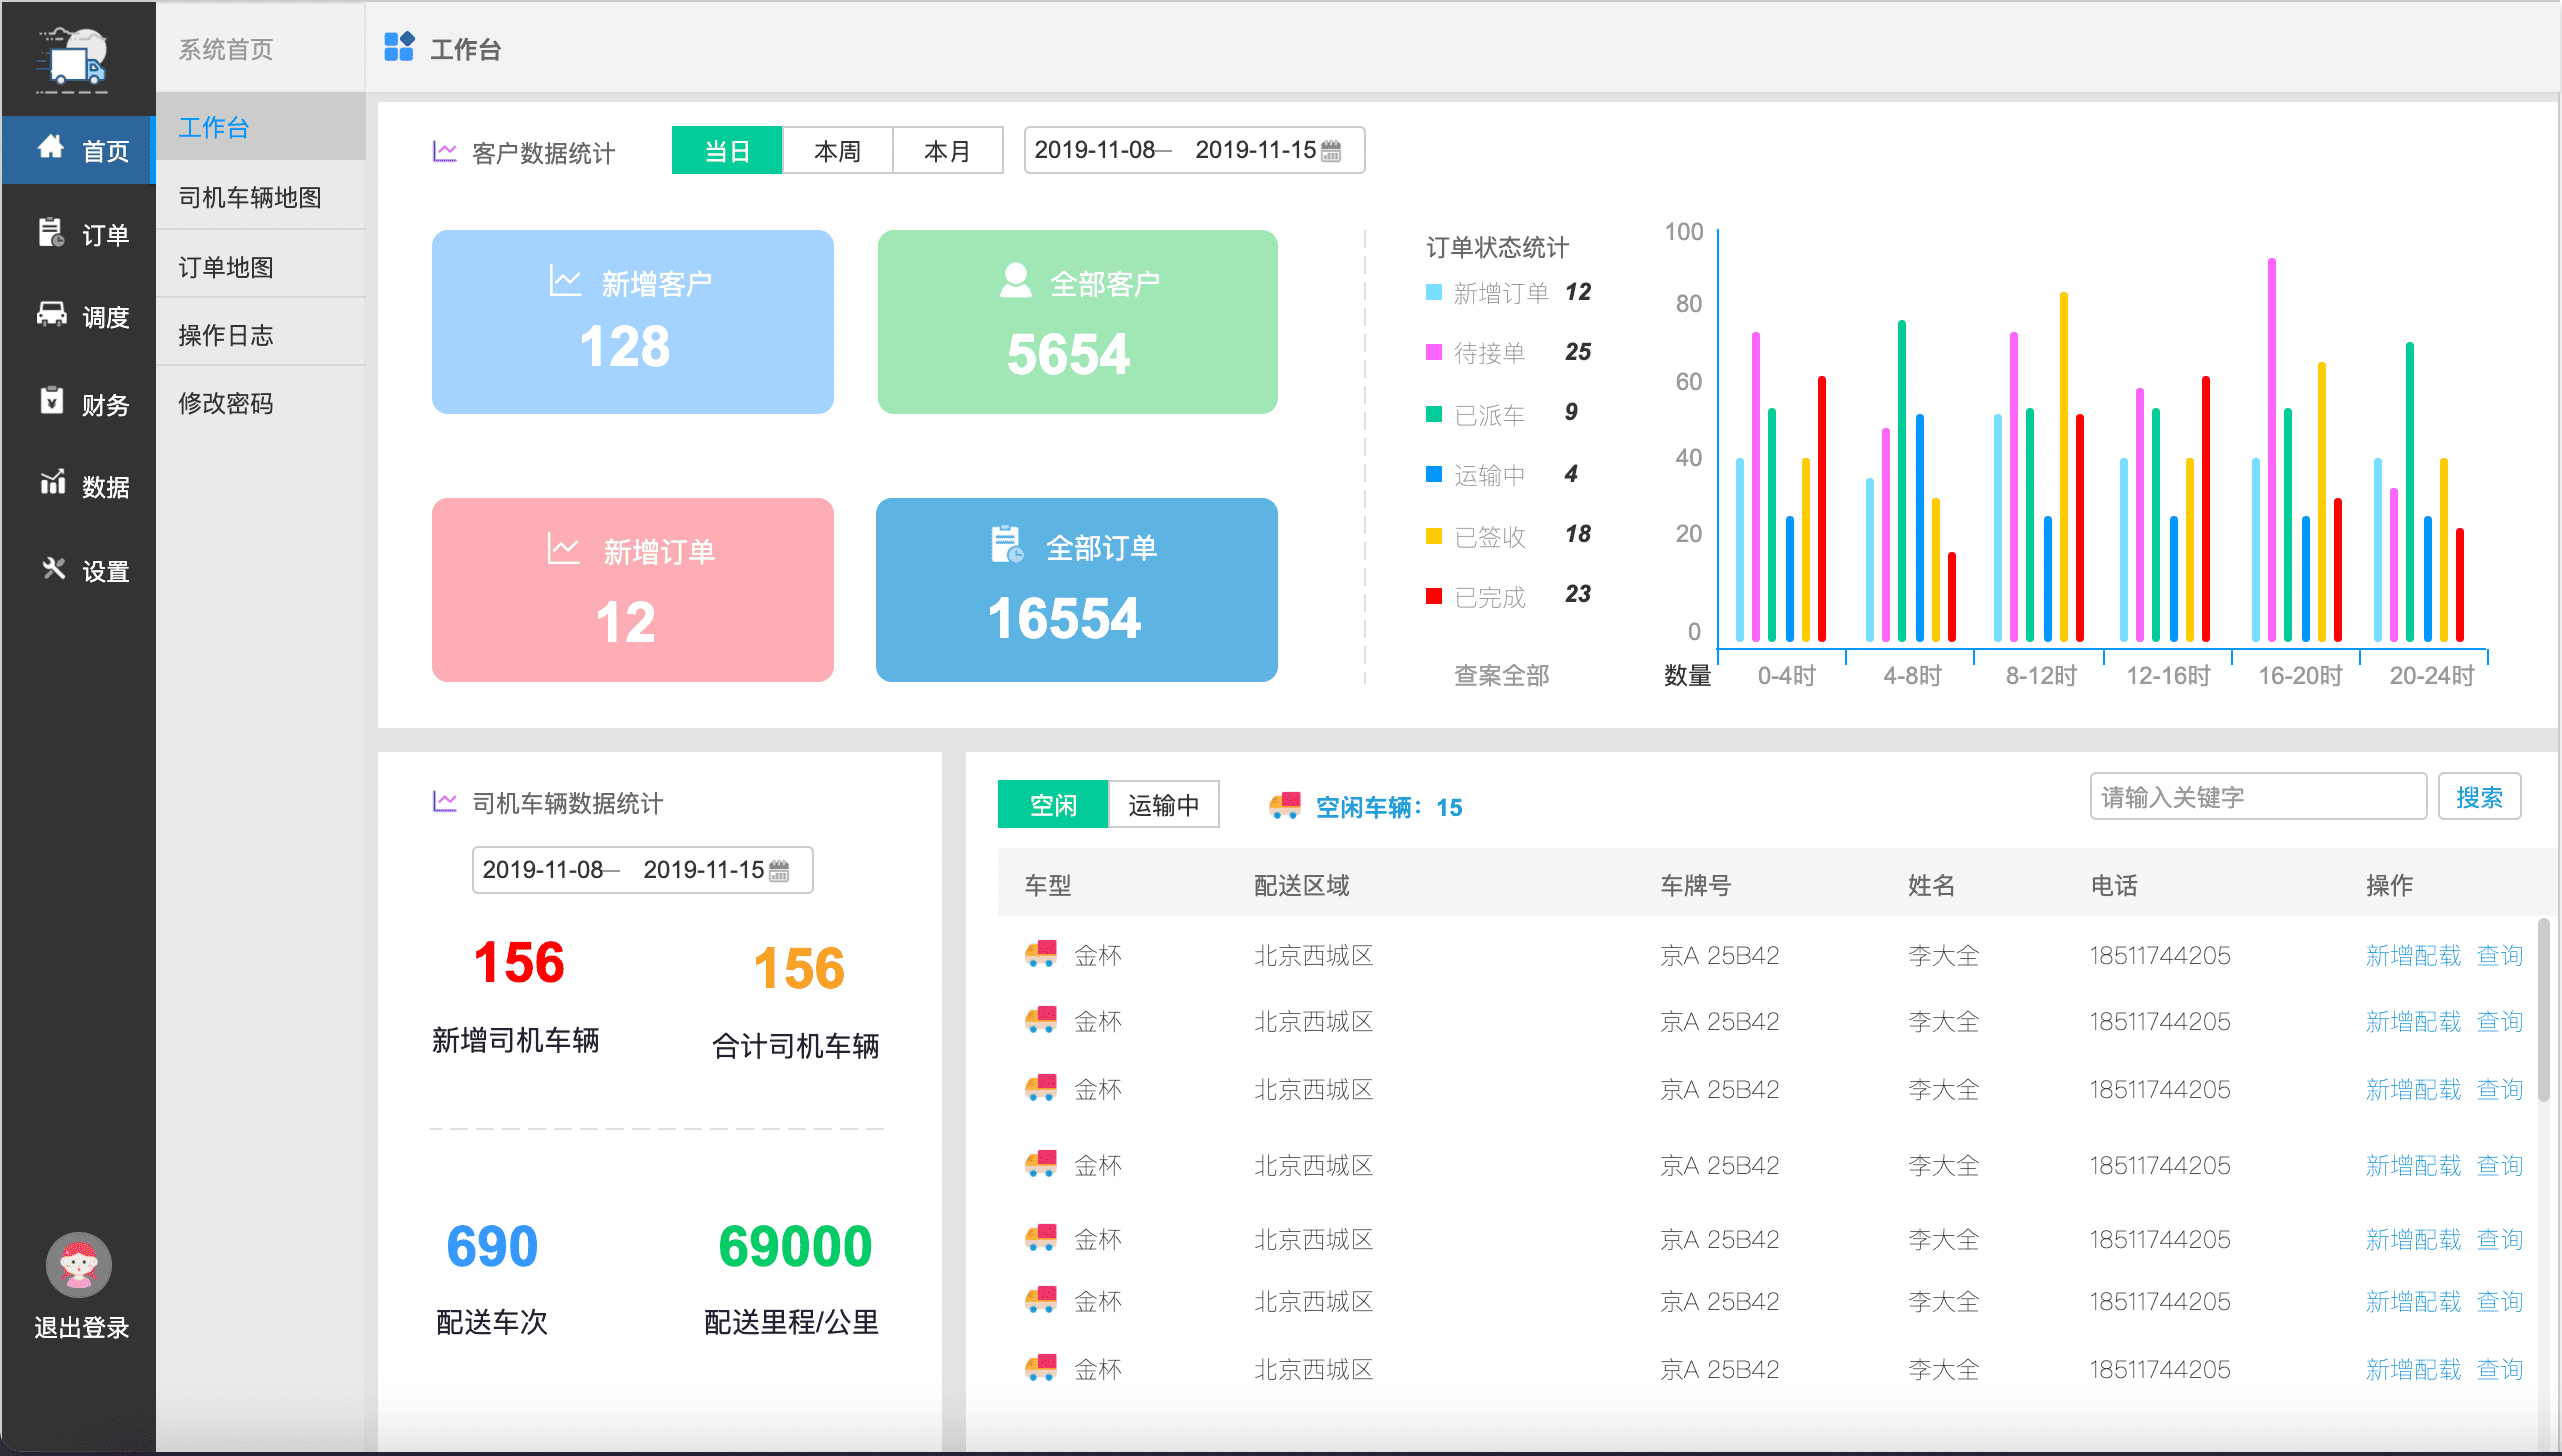The width and height of the screenshot is (2562, 1456).
Task: Click the user avatar above logout
Action: pyautogui.click(x=78, y=1264)
